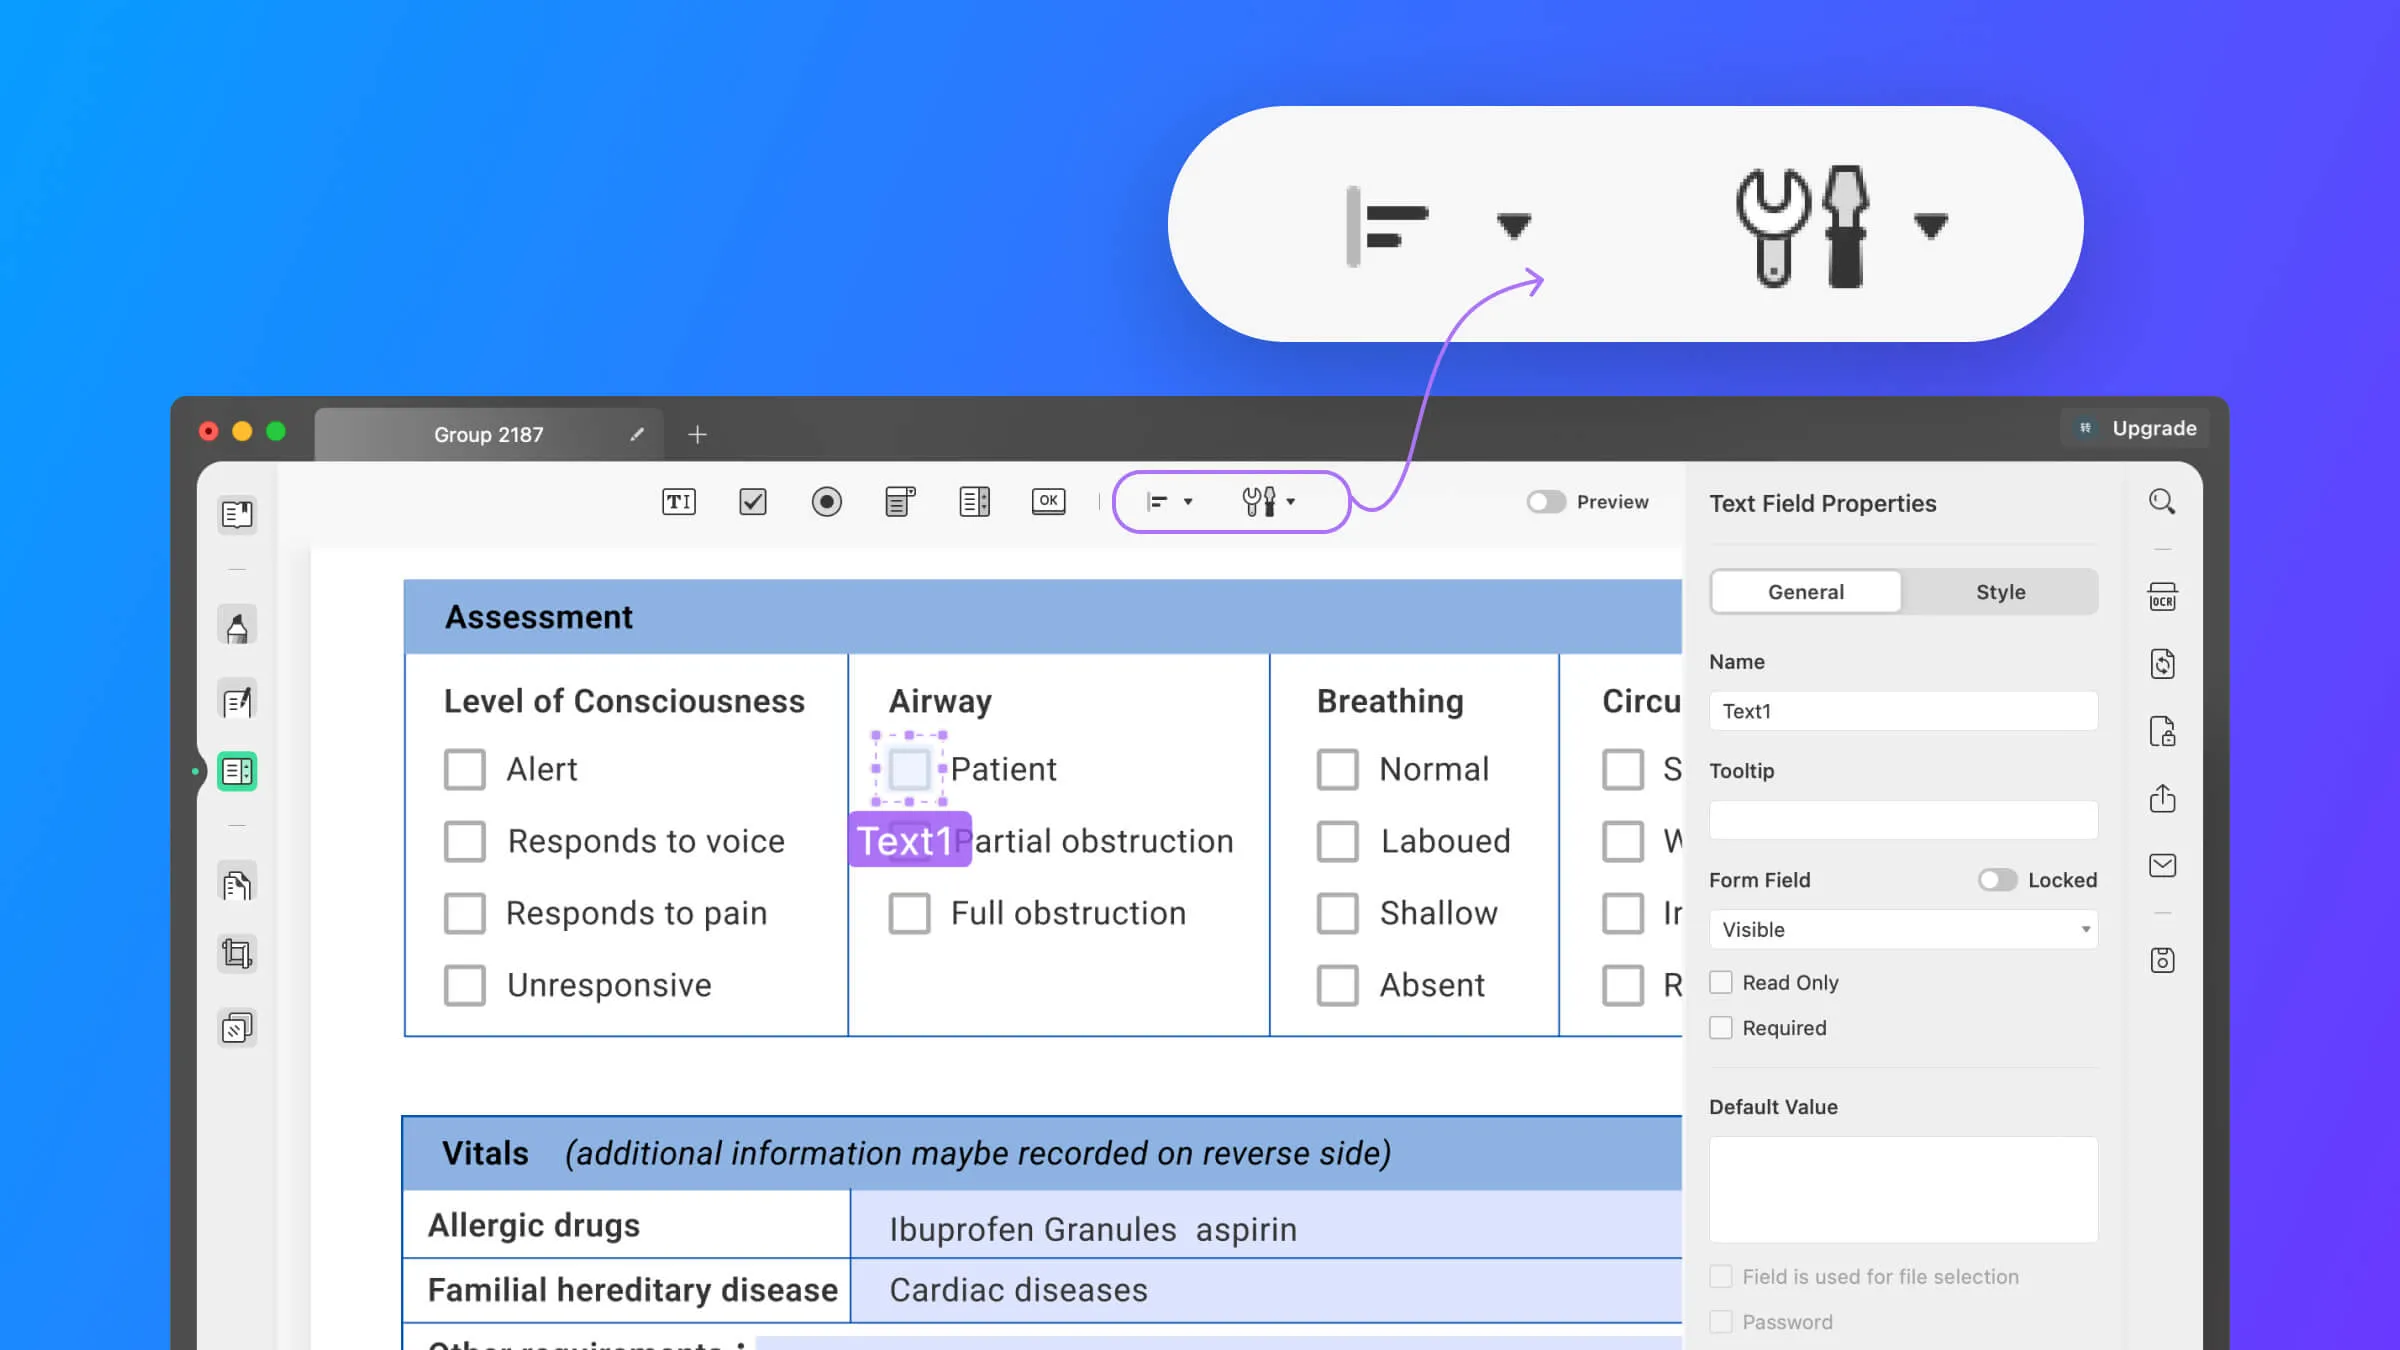The height and width of the screenshot is (1350, 2400).
Task: Click the Text Field tool icon
Action: tap(677, 501)
